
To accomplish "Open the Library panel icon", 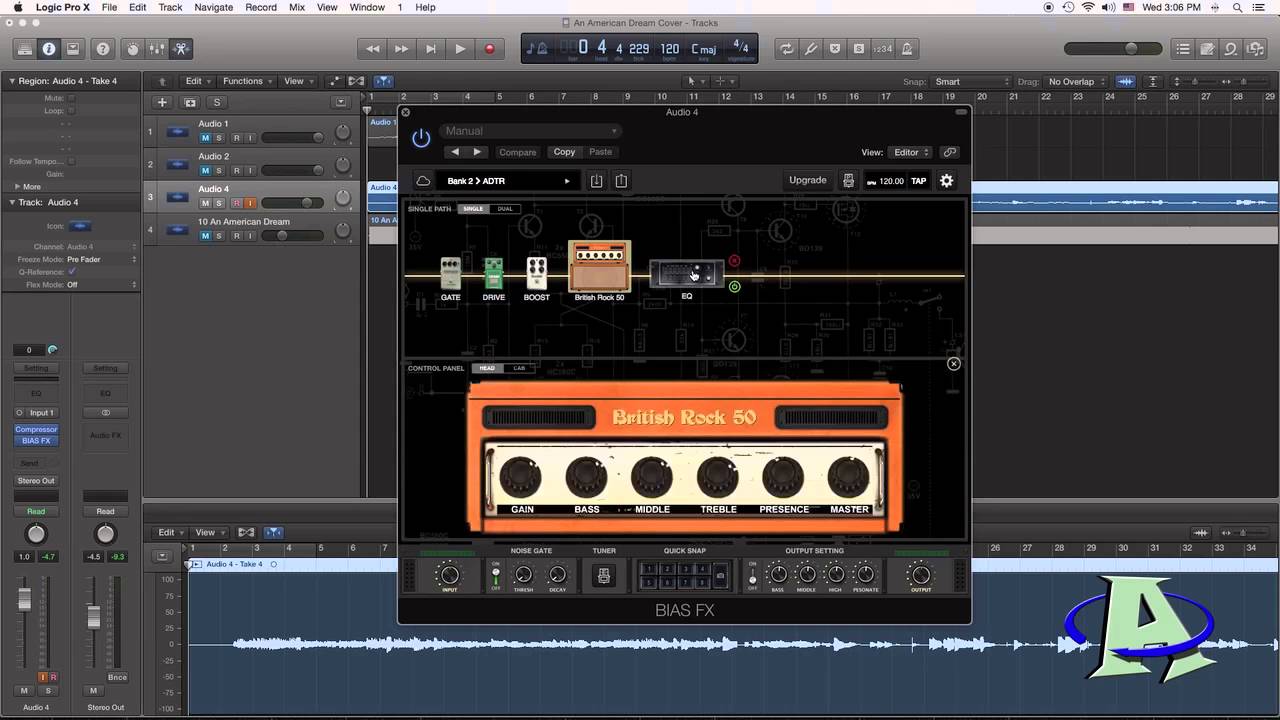I will [26, 48].
